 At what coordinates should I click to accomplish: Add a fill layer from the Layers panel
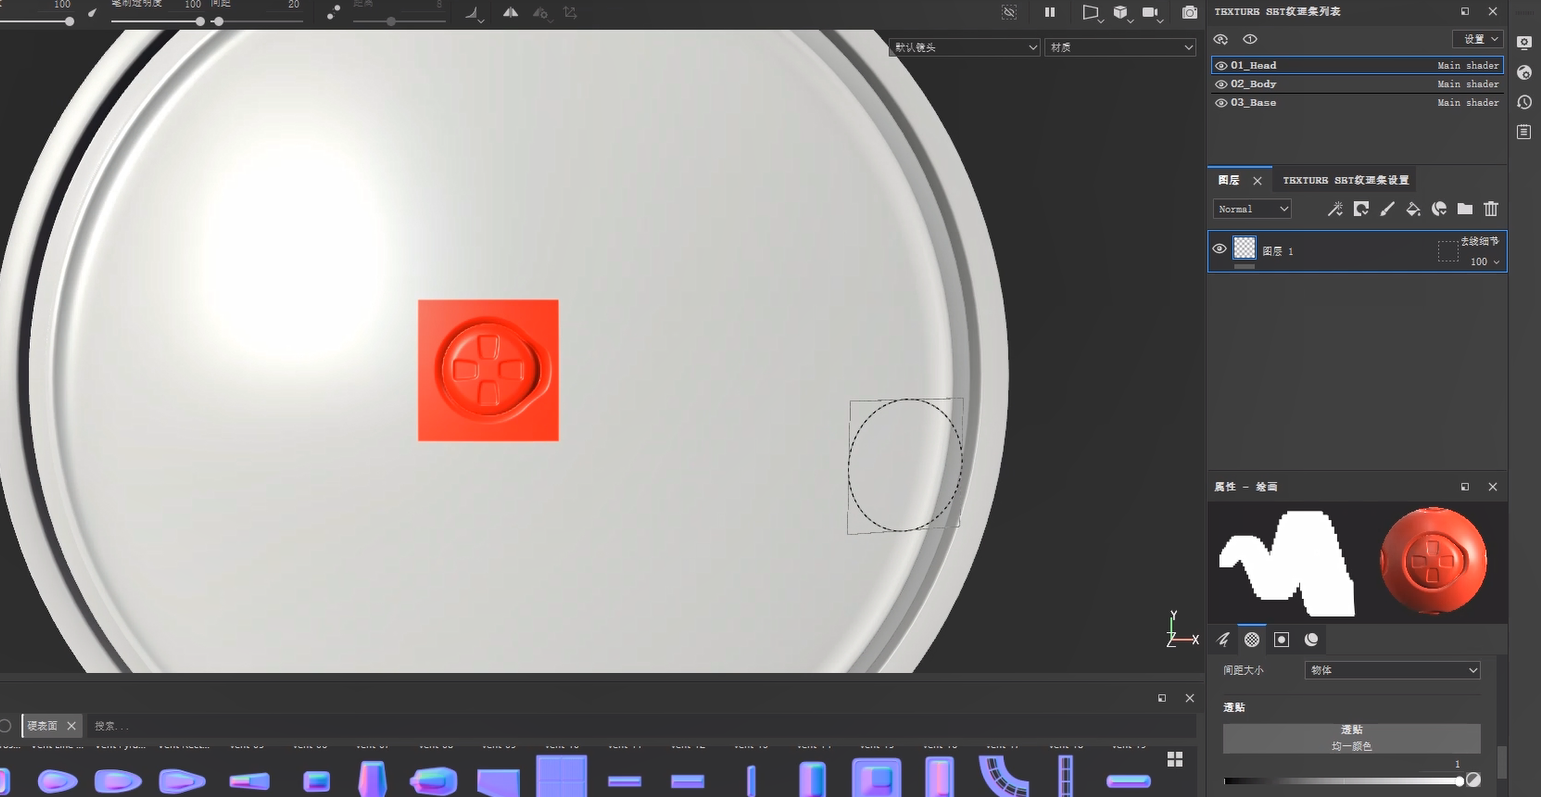point(1414,208)
